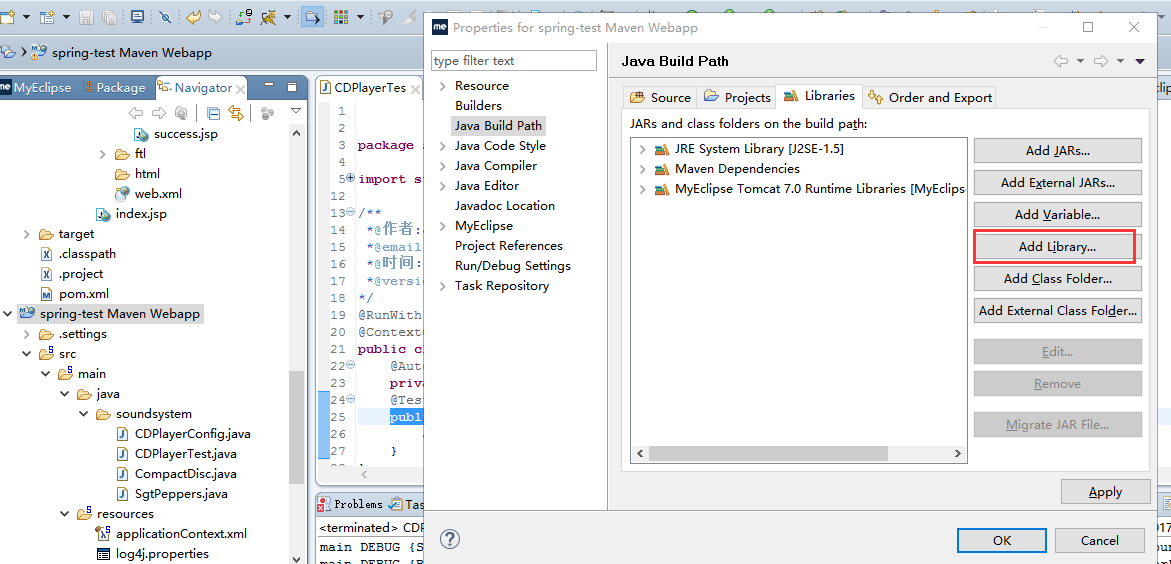Open the Package tab in left panel
The height and width of the screenshot is (564, 1171).
[114, 87]
